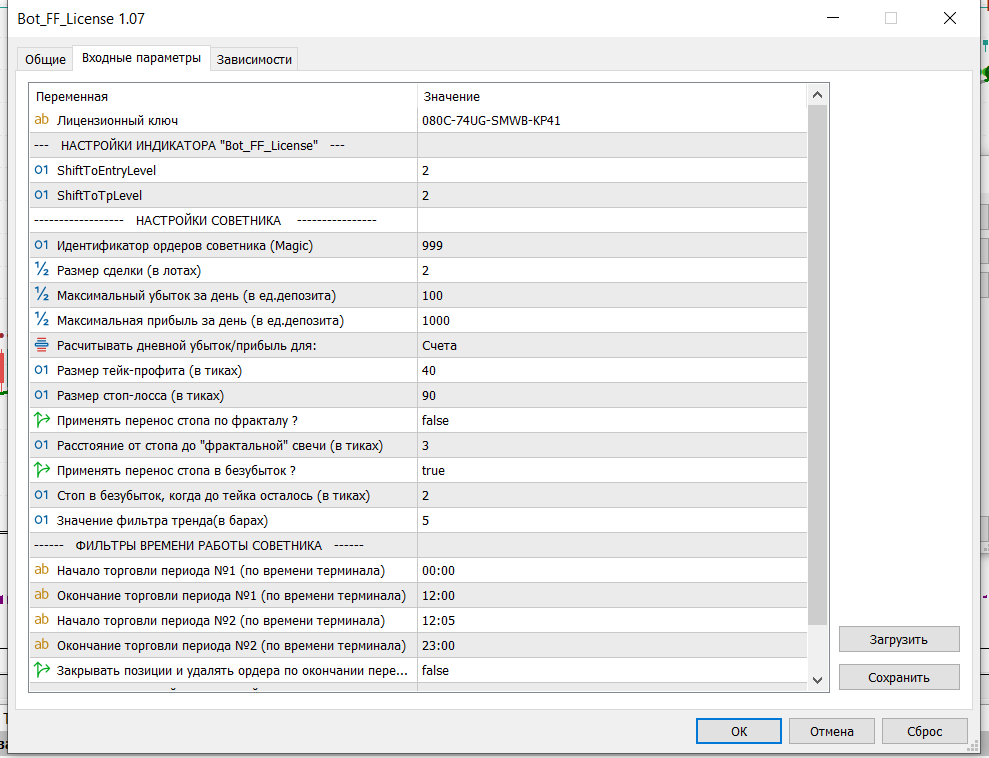Select the Входные параметры tab

141,58
